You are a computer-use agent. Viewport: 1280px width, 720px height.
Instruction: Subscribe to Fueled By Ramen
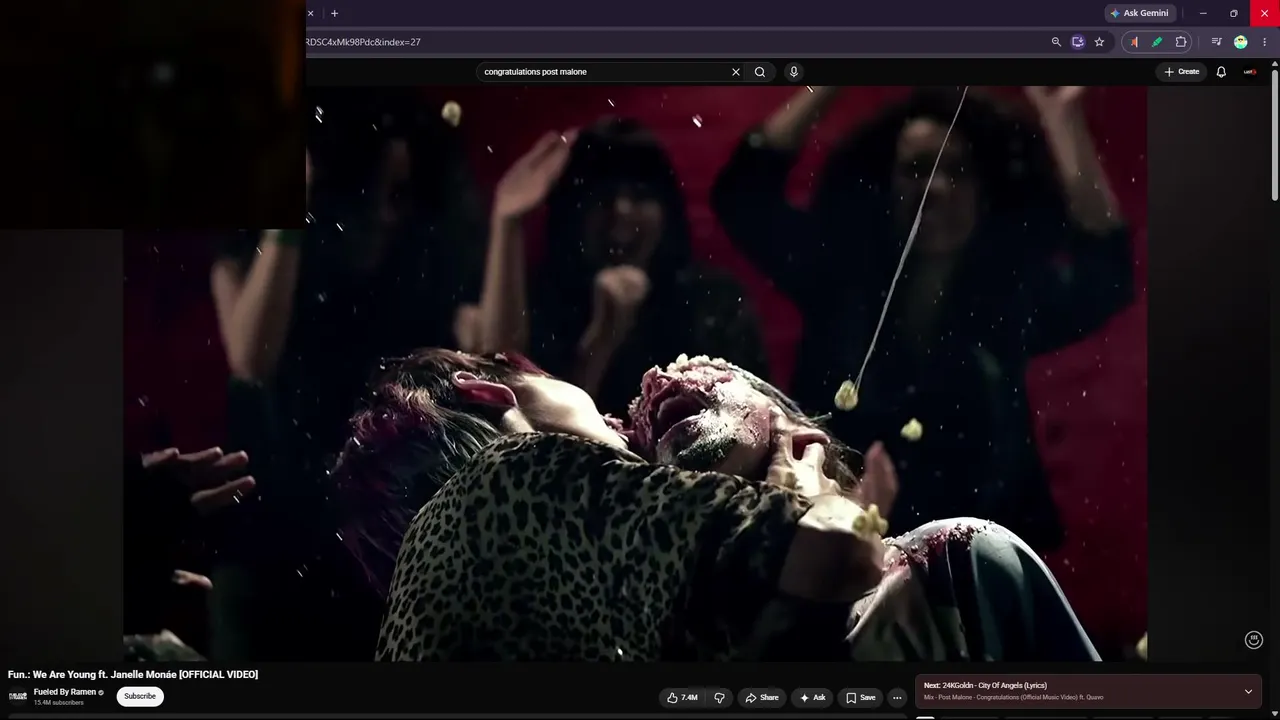click(140, 696)
